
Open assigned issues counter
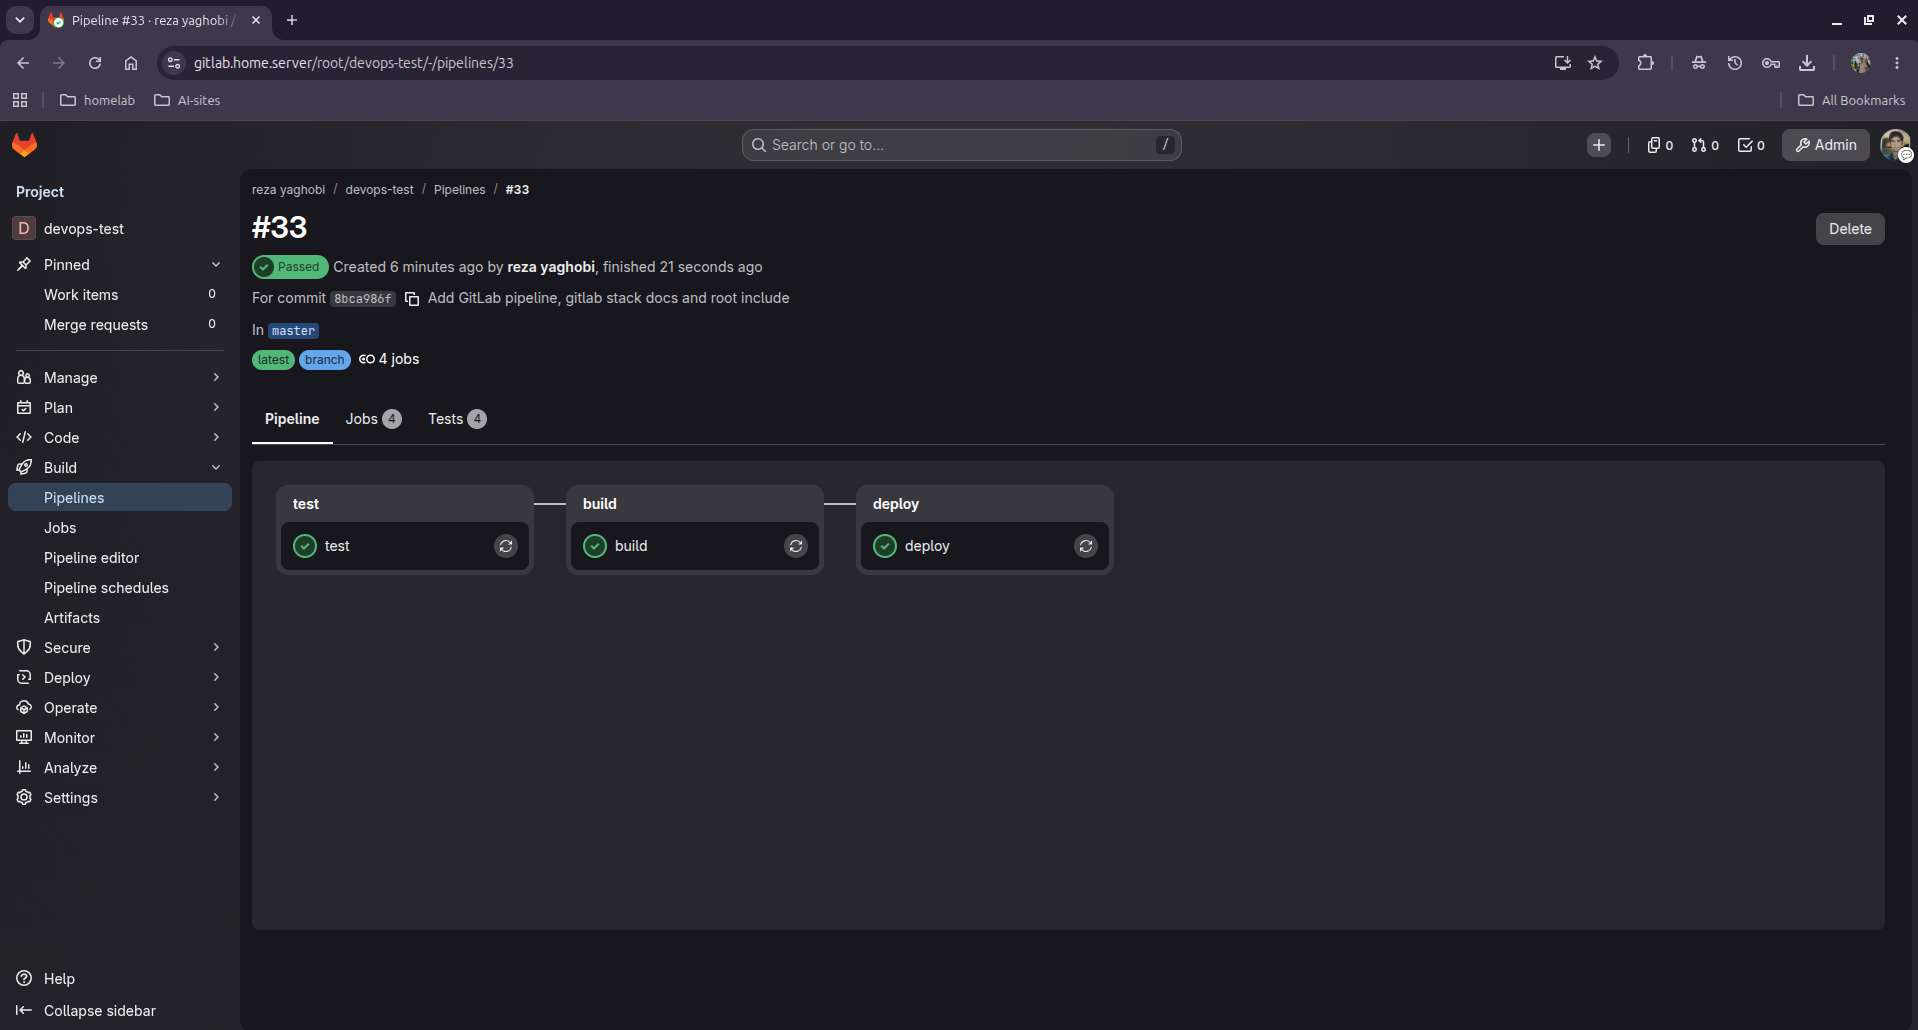tap(1660, 145)
